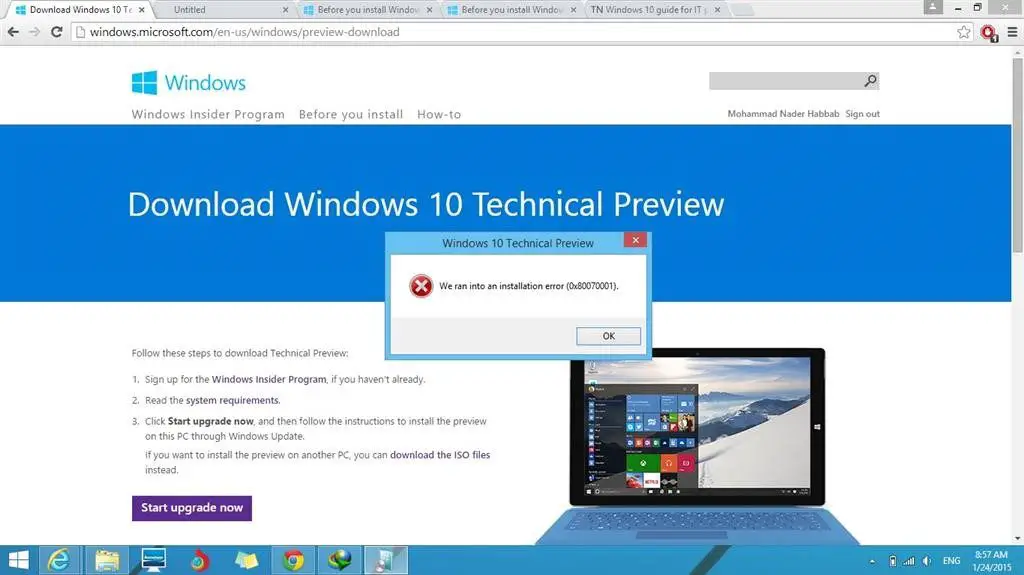Open the Windows Start button
The image size is (1024, 575).
tap(18, 560)
